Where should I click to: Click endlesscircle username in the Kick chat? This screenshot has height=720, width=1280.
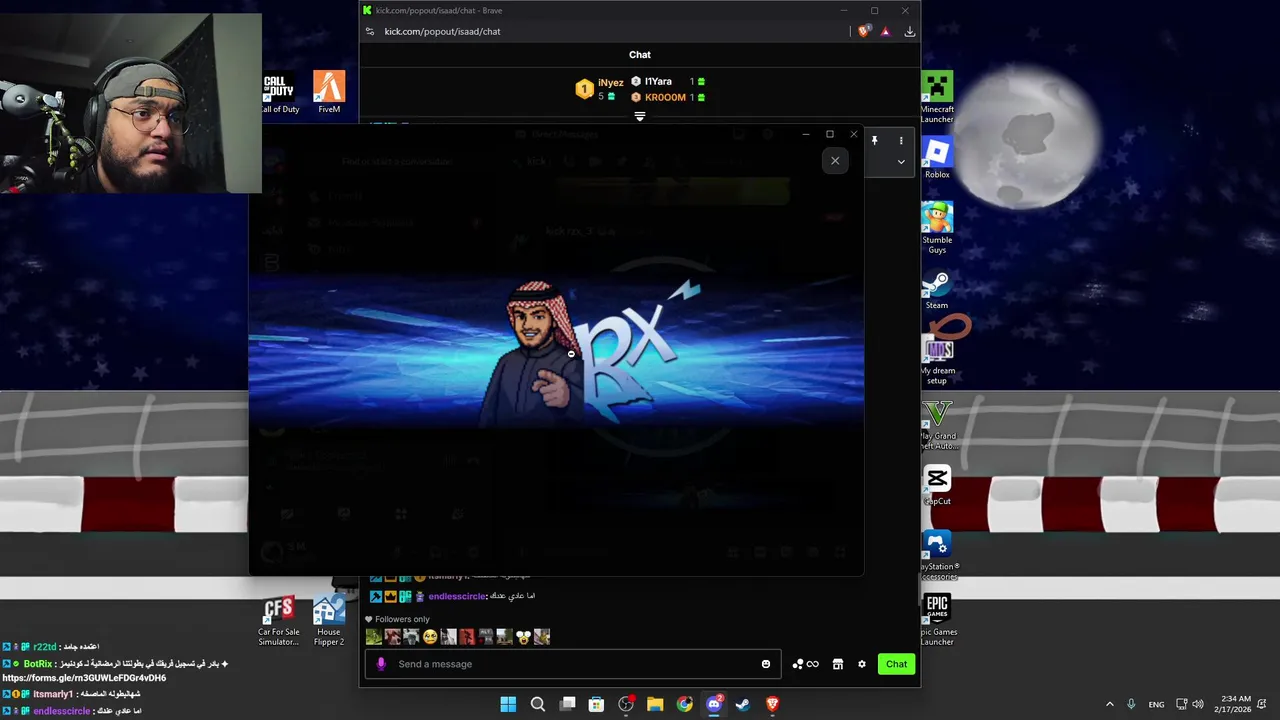pyautogui.click(x=457, y=596)
